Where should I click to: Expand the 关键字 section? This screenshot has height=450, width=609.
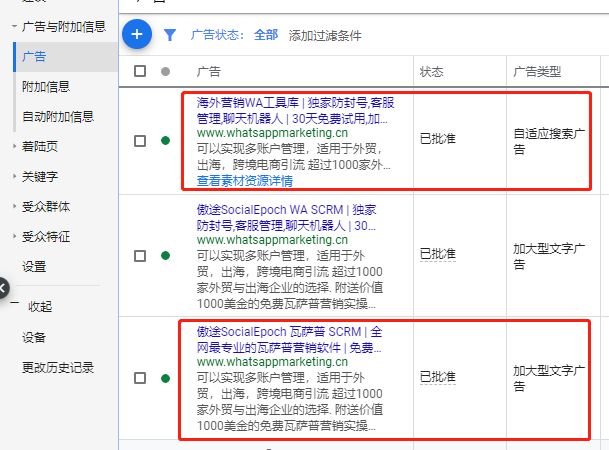14,176
